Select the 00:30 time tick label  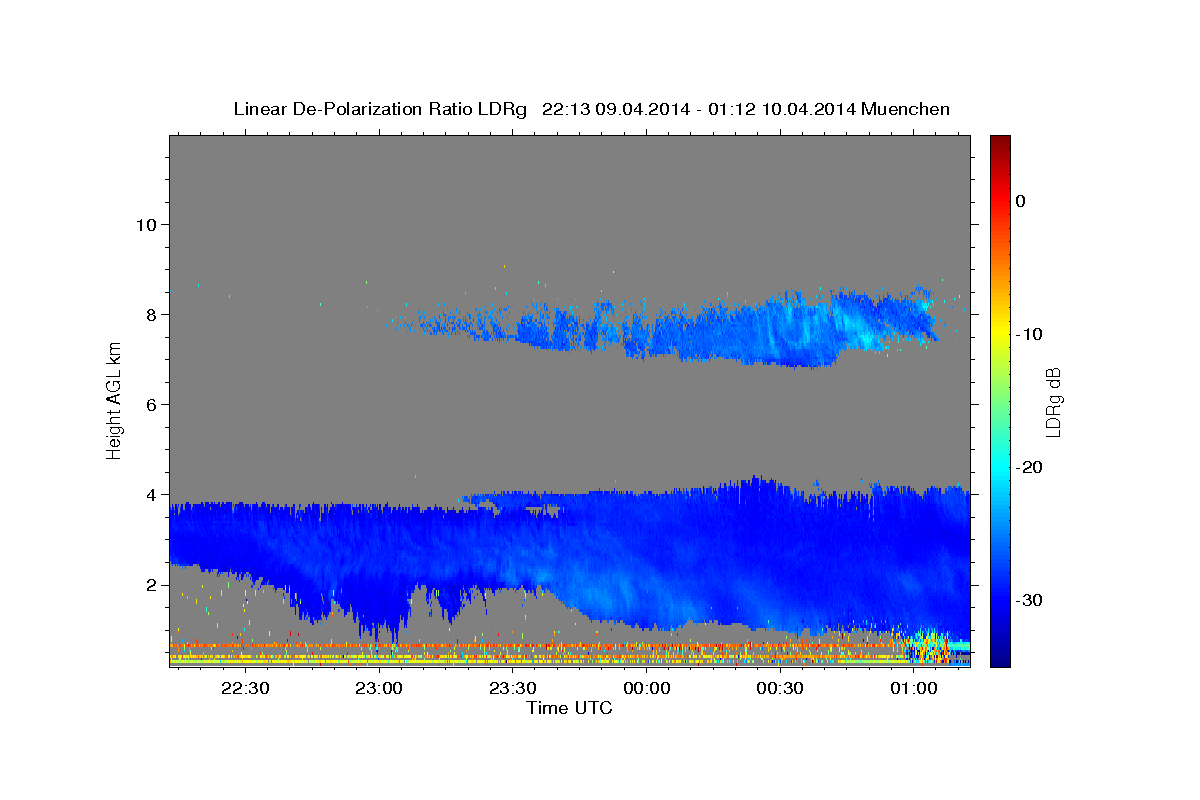click(780, 688)
